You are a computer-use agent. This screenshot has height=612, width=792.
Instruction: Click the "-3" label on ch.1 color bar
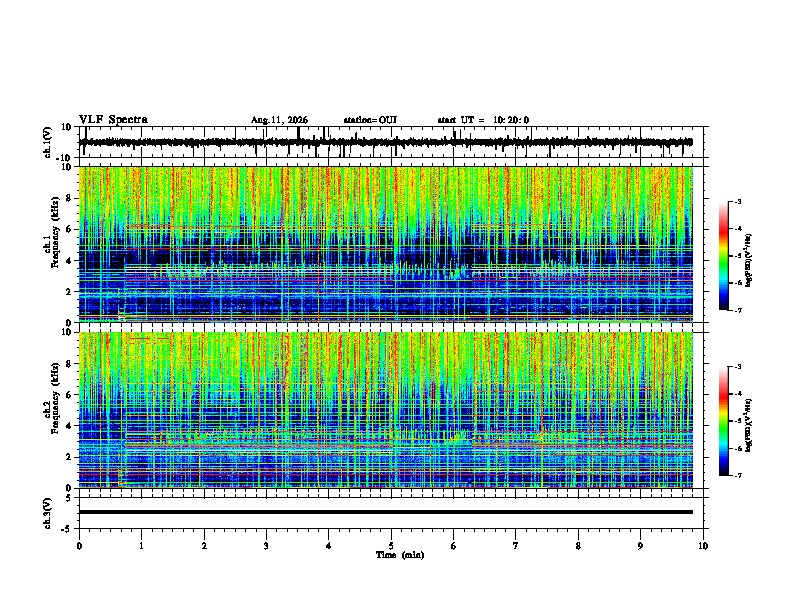(737, 201)
